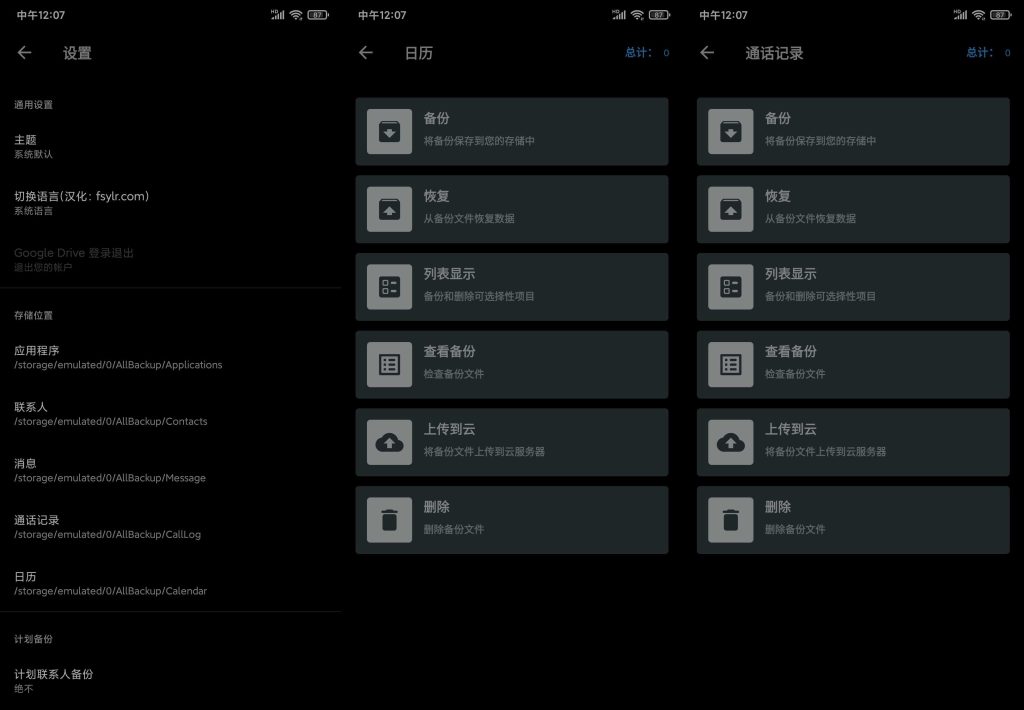1024x710 pixels.
Task: Open the list view icon under Calendar
Action: point(390,286)
